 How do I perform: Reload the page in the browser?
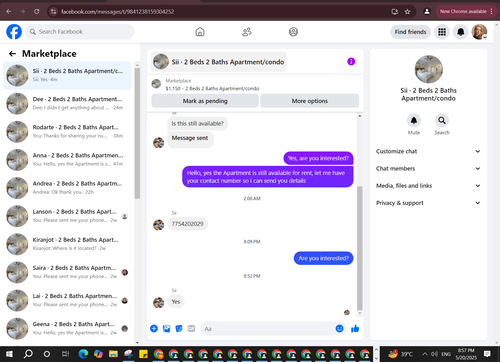pyautogui.click(x=37, y=12)
